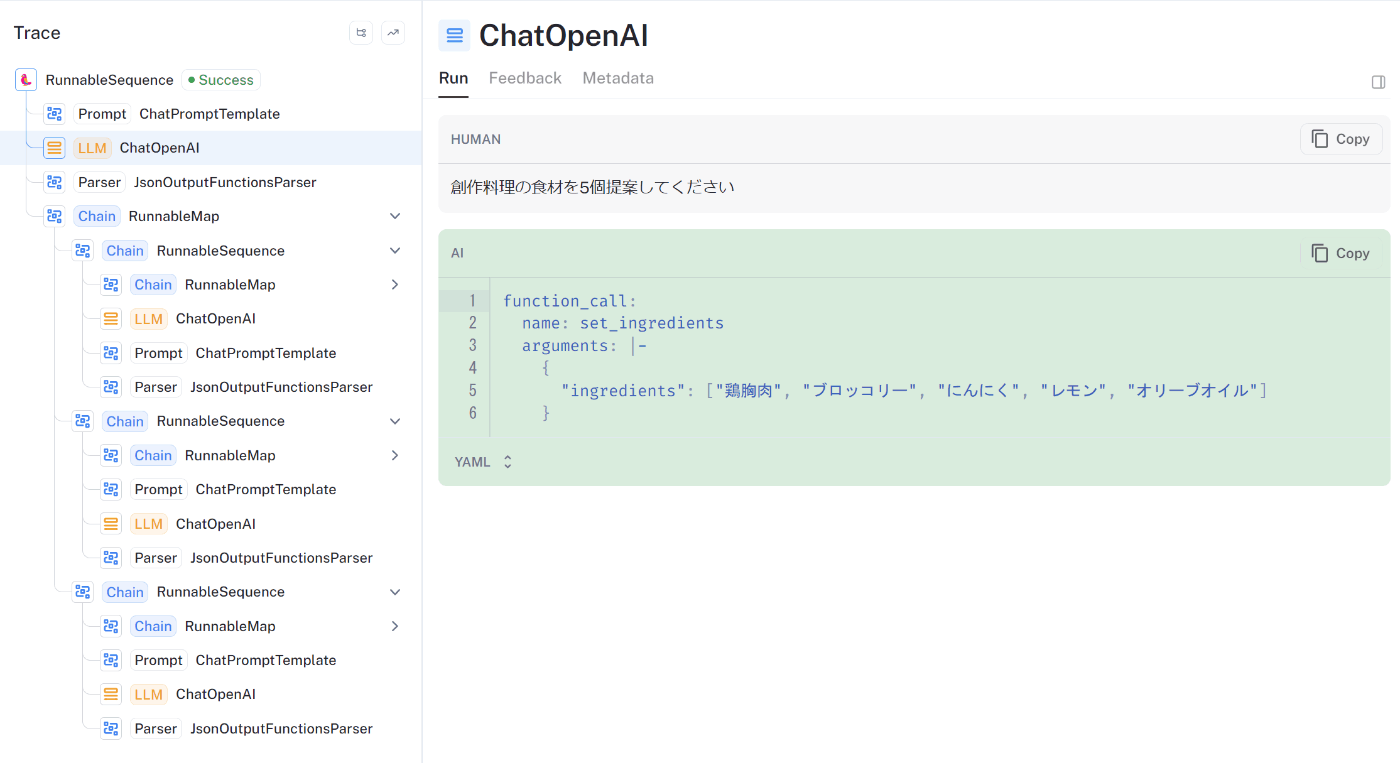Image resolution: width=1400 pixels, height=763 pixels.
Task: Click the icon of the second nested RunnableSequence
Action: point(83,421)
